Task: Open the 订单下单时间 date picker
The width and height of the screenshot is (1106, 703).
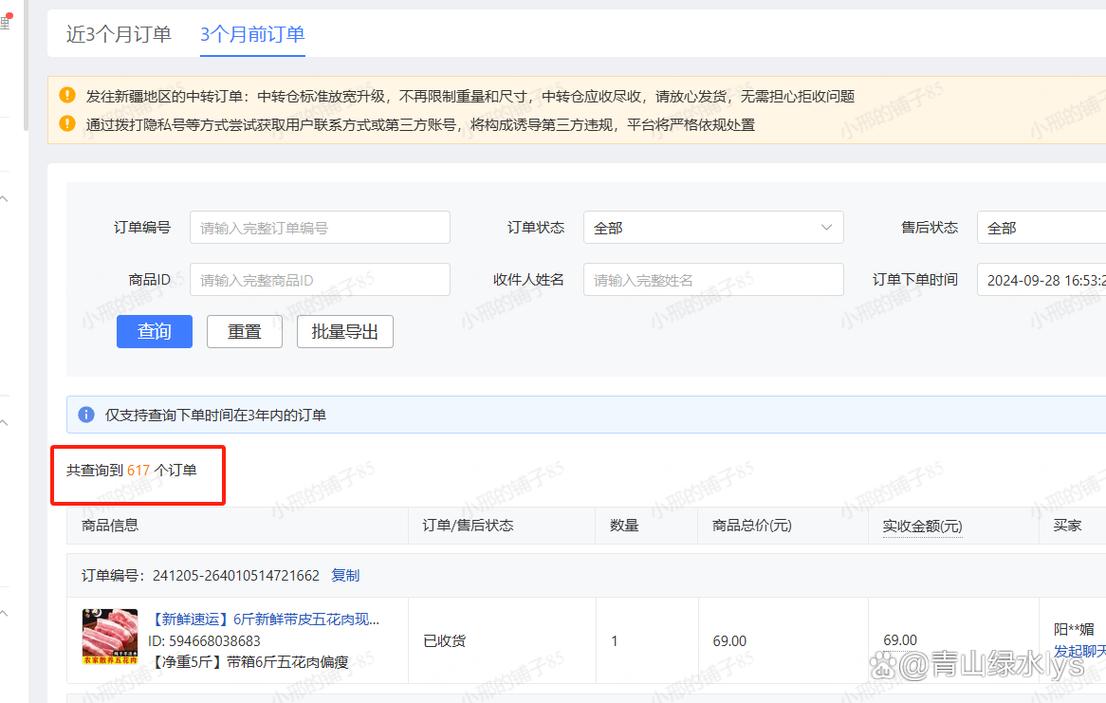Action: tap(1045, 279)
